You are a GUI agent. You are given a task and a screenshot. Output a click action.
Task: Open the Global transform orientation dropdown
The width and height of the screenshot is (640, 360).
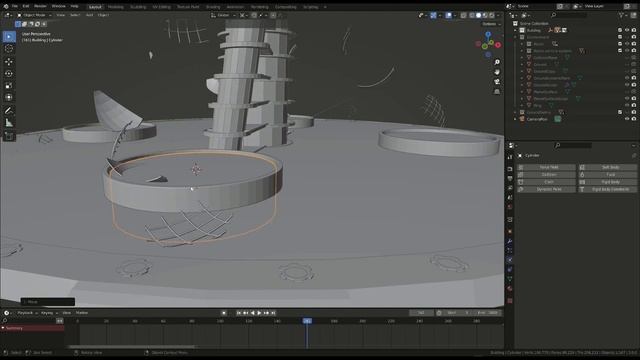tap(223, 15)
